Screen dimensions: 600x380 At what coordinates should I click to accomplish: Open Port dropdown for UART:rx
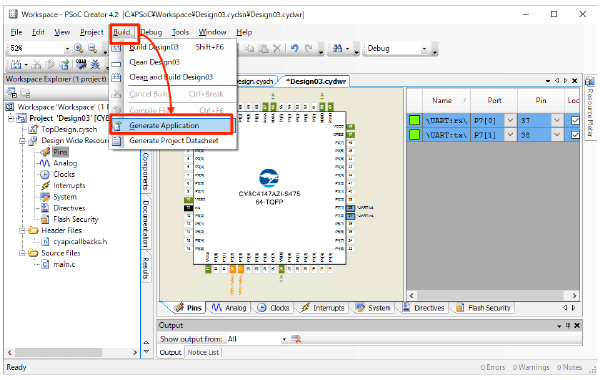click(x=510, y=121)
